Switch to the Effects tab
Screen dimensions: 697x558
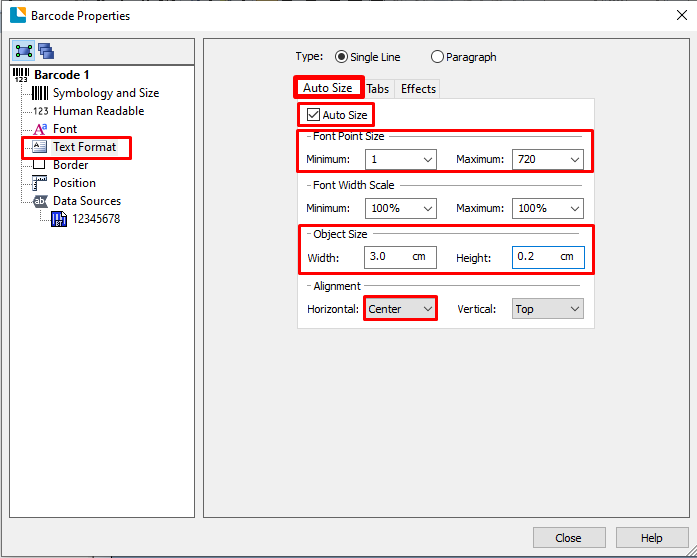coord(418,89)
